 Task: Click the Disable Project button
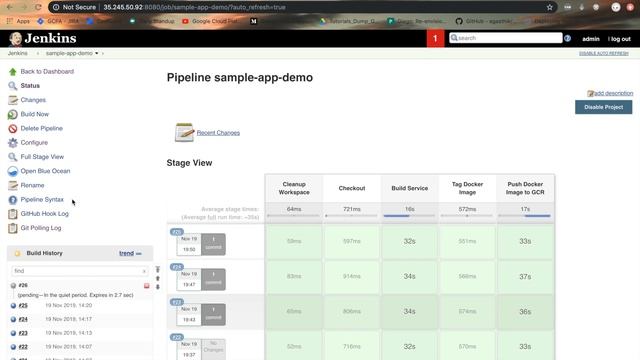click(x=603, y=107)
